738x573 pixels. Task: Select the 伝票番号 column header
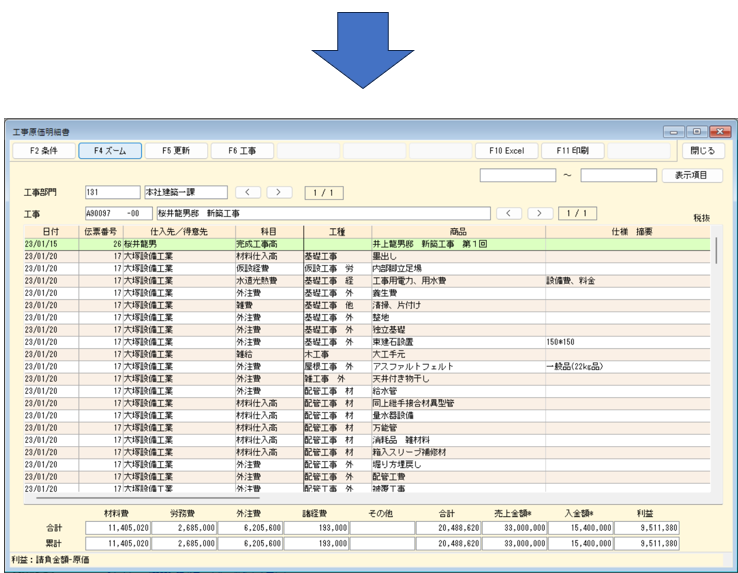pyautogui.click(x=101, y=232)
